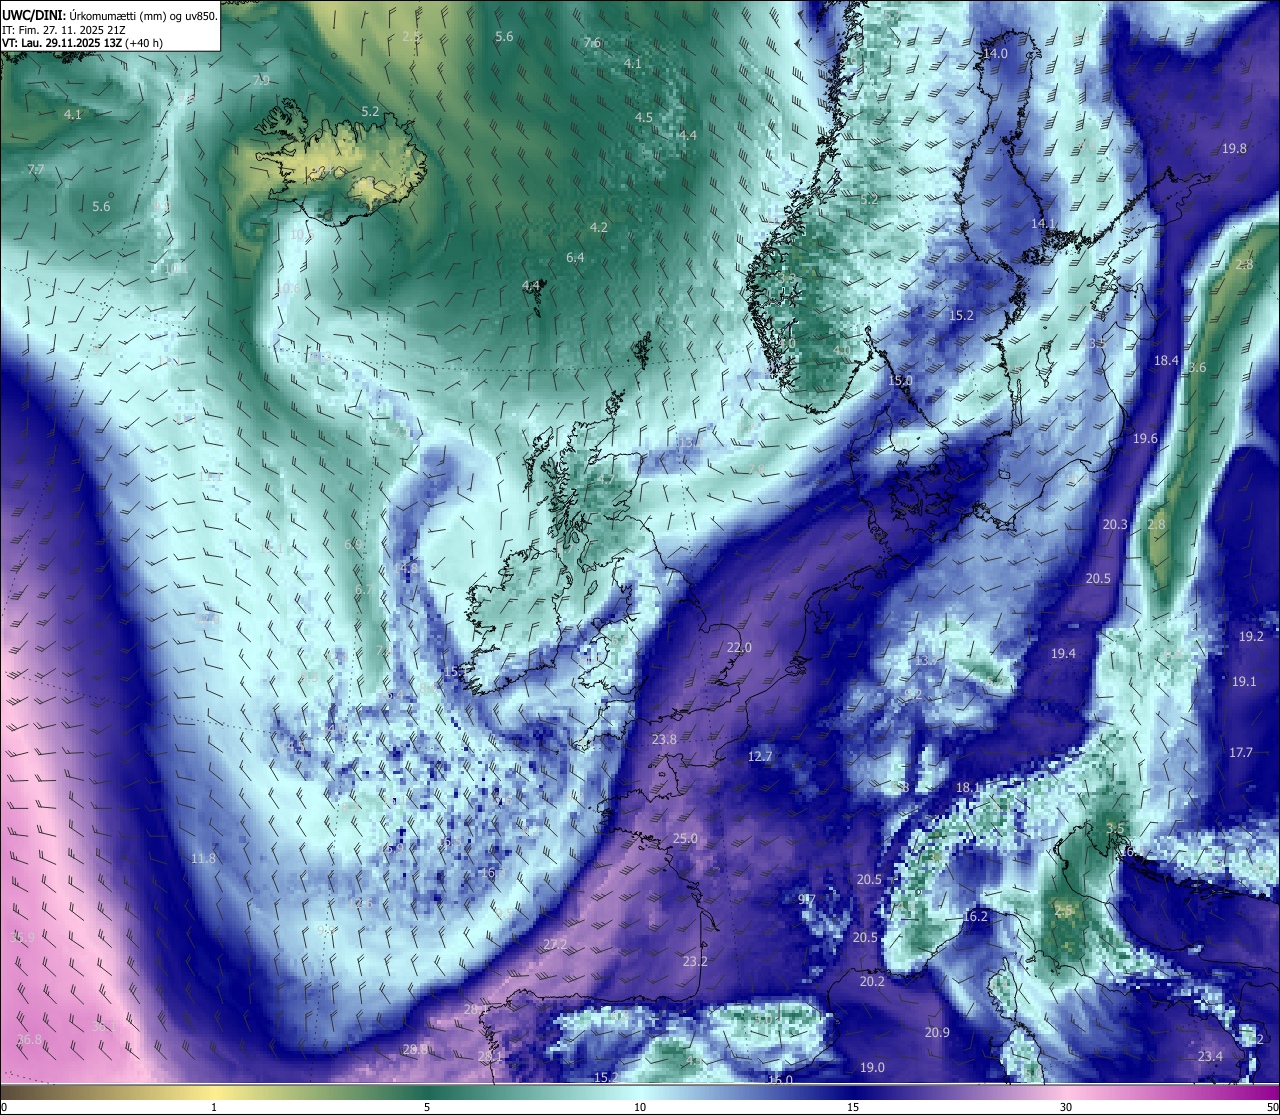This screenshot has width=1280, height=1115.
Task: Click the initial time line 'IT: Fim. 27. 11. 2025 21Z'
Action: click(64, 29)
